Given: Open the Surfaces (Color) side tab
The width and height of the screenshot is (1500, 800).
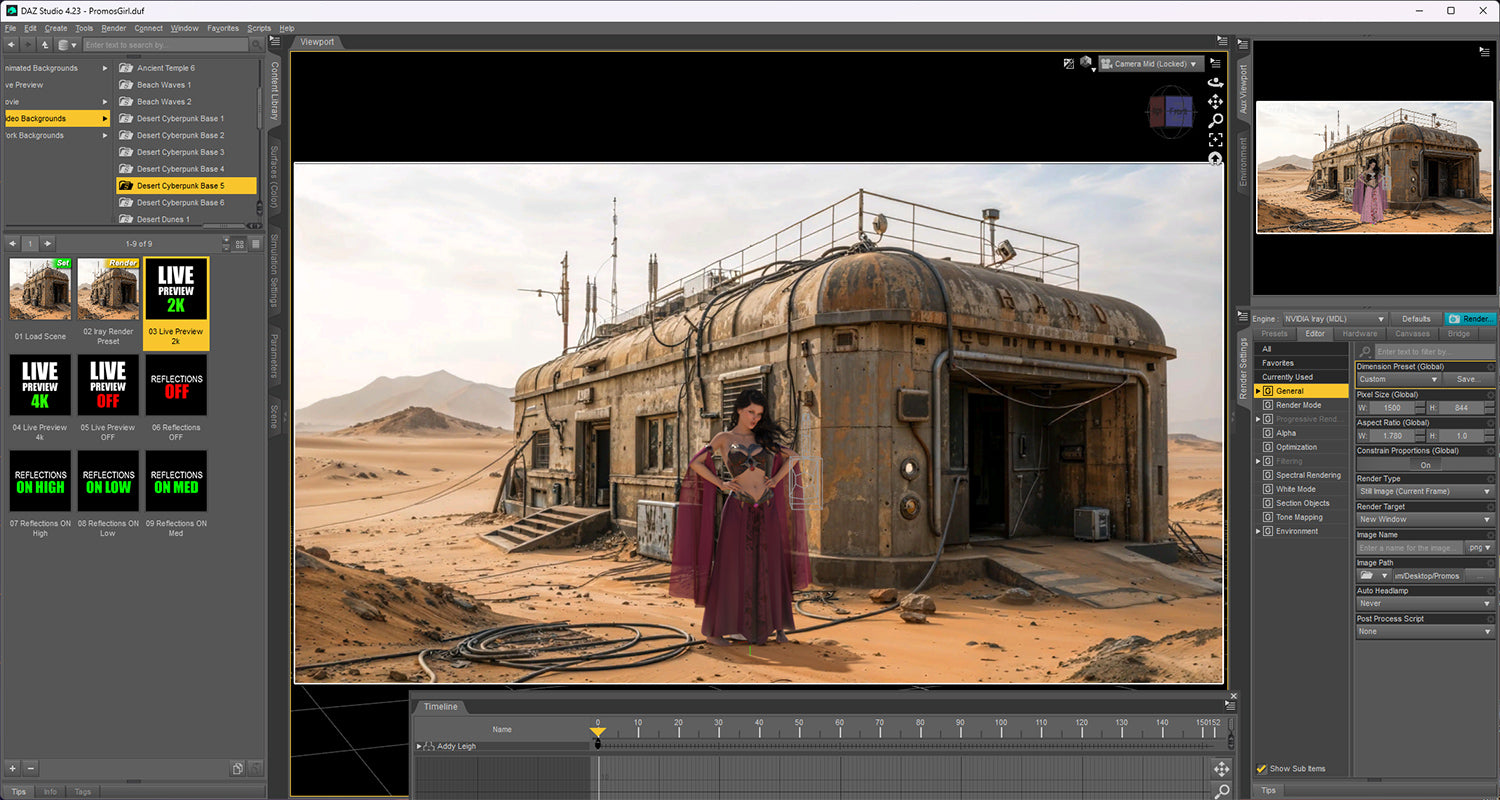Looking at the screenshot, I should [x=274, y=177].
